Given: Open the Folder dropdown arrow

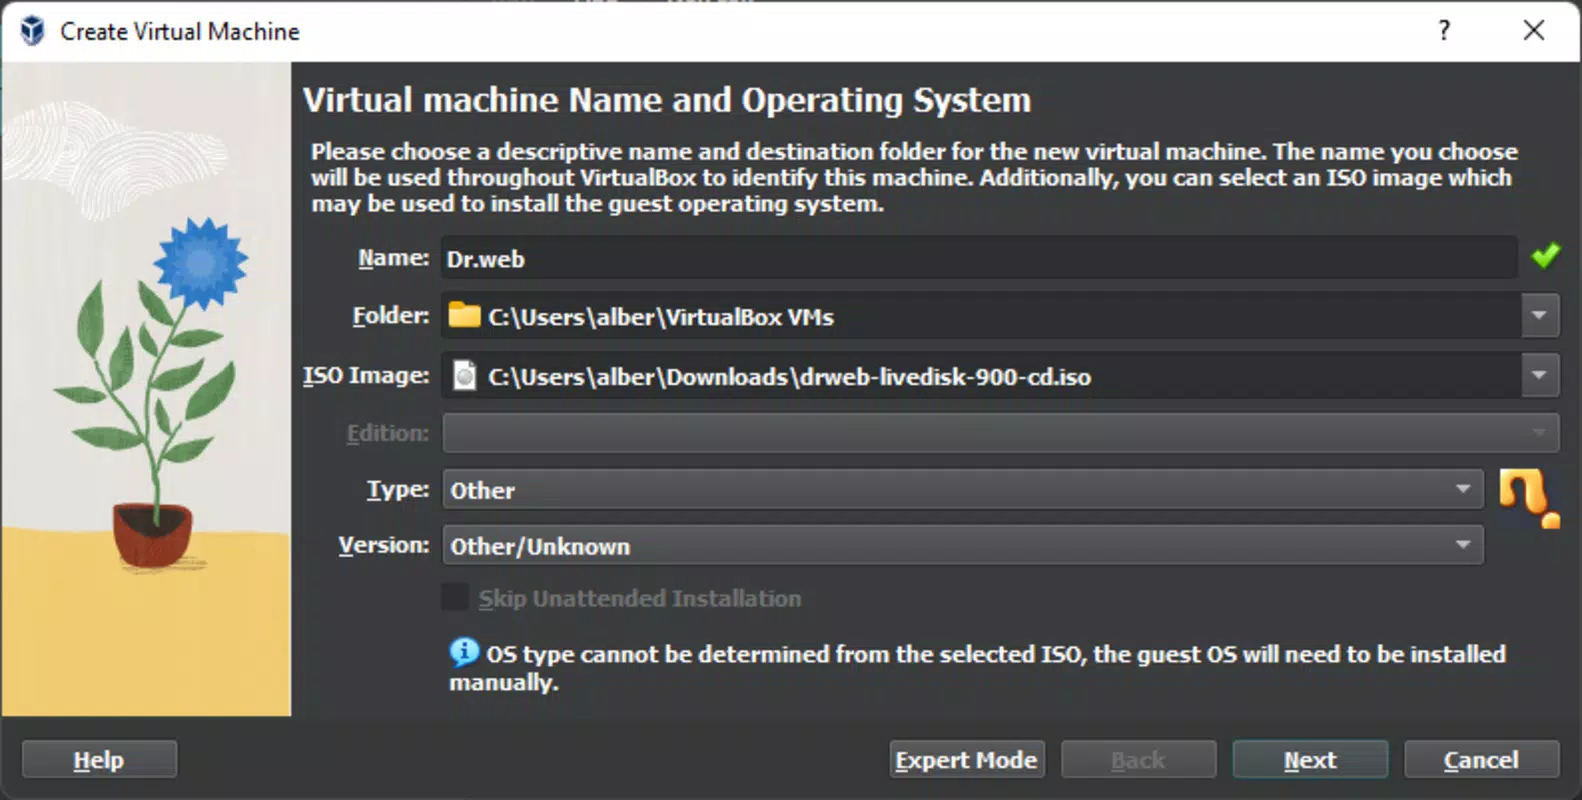Looking at the screenshot, I should [x=1539, y=316].
